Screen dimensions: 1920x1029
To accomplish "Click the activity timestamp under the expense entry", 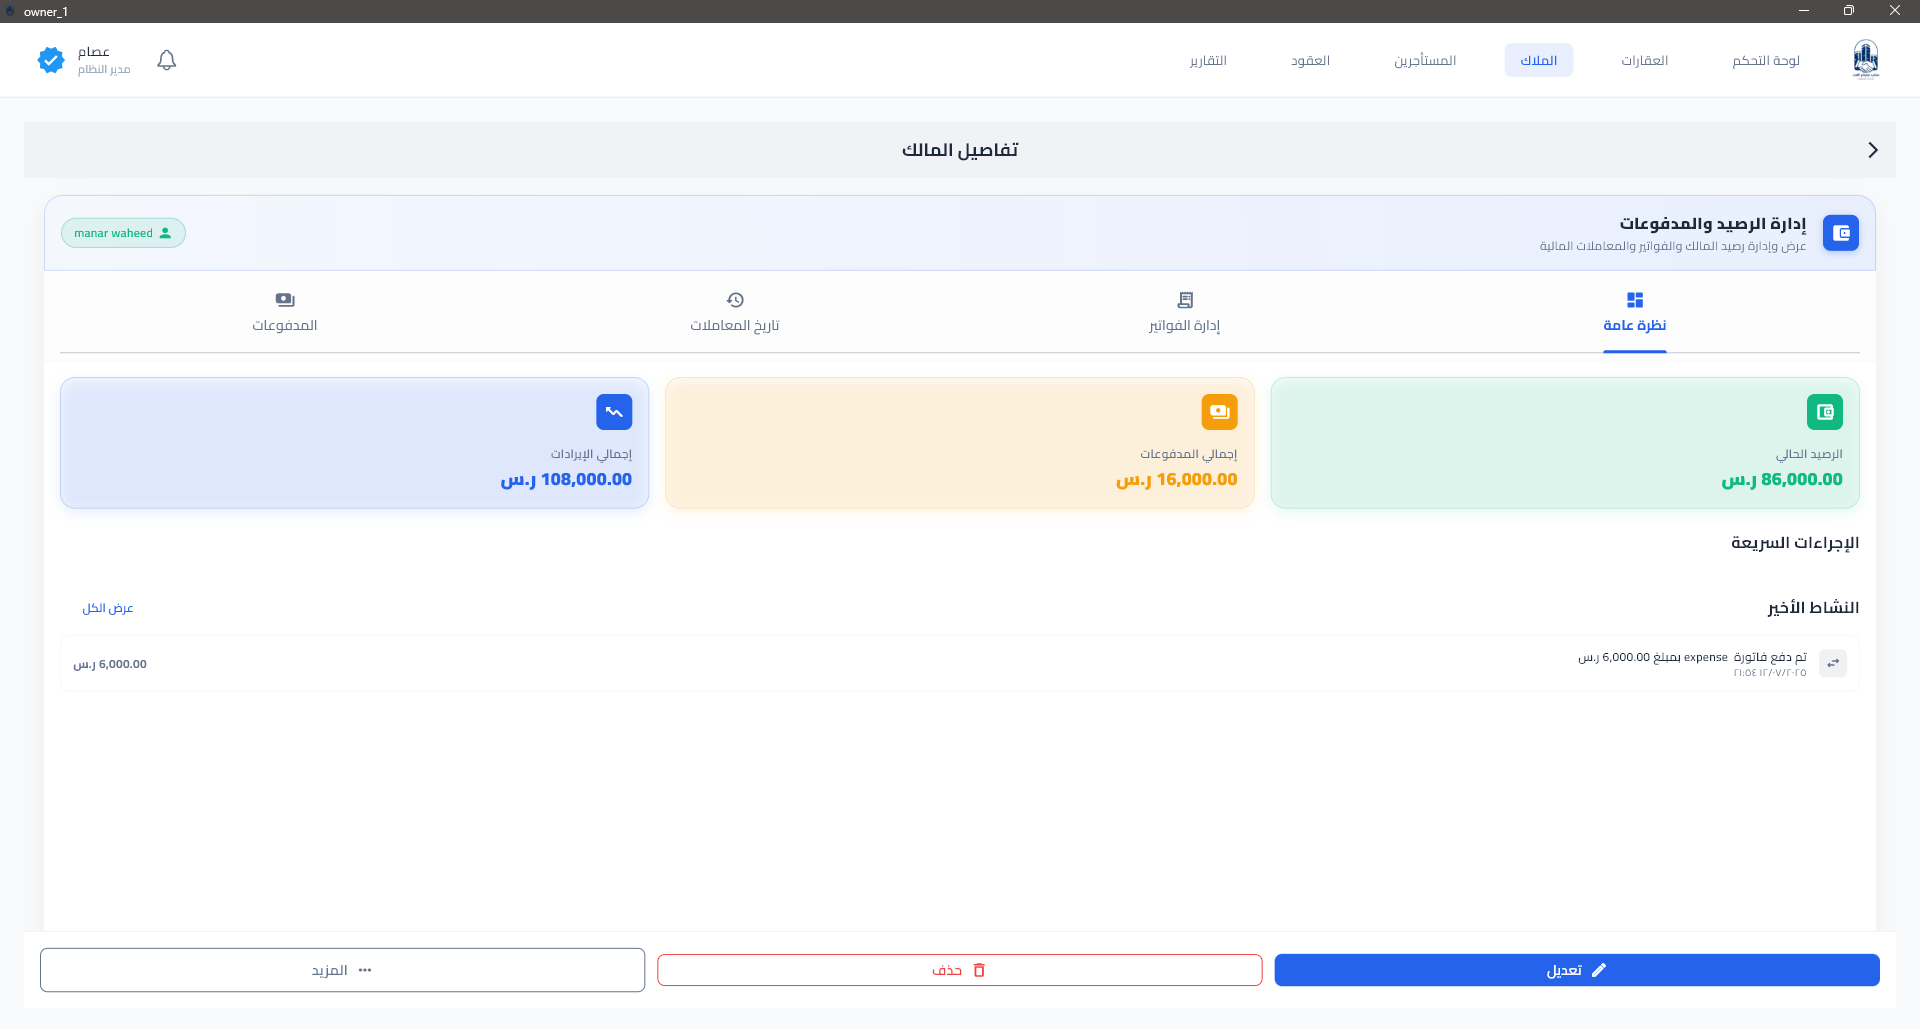I will tap(1770, 673).
